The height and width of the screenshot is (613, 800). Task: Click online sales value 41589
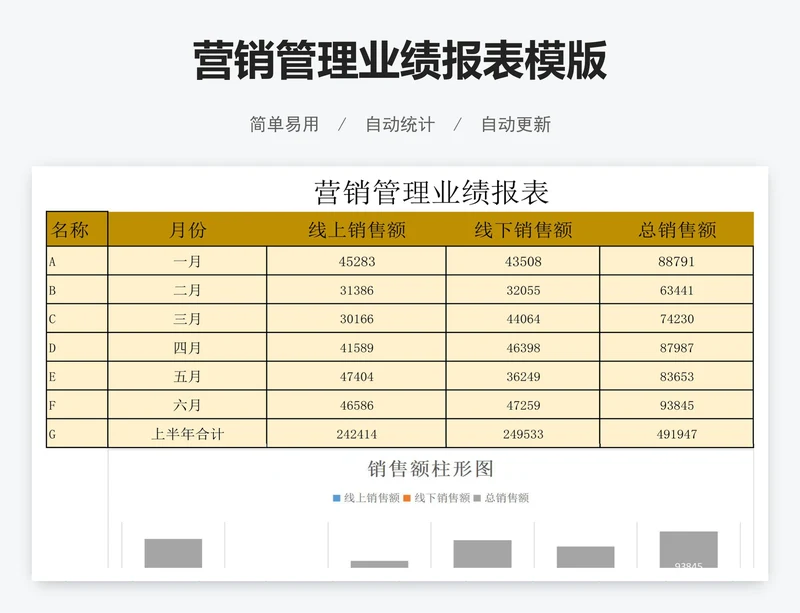coord(357,348)
